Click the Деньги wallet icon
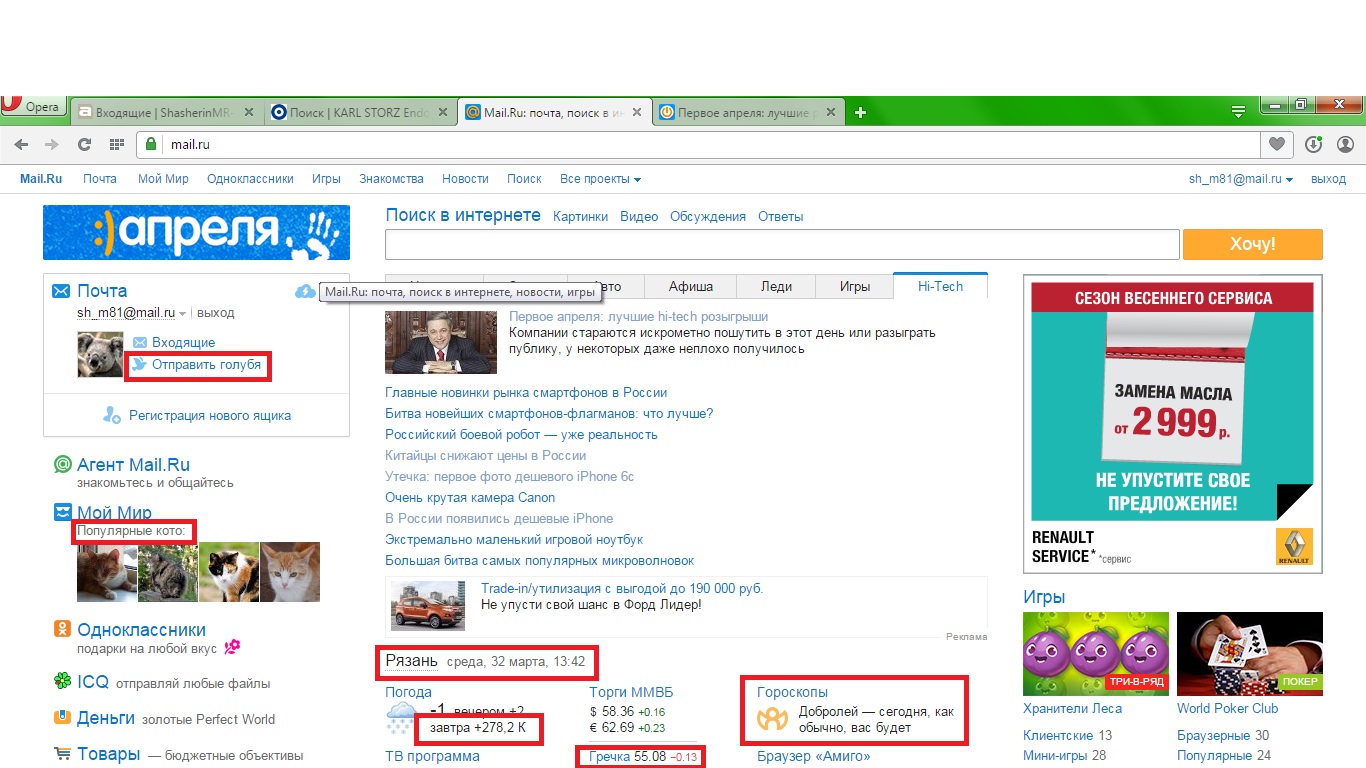This screenshot has height=768, width=1366. (x=62, y=718)
